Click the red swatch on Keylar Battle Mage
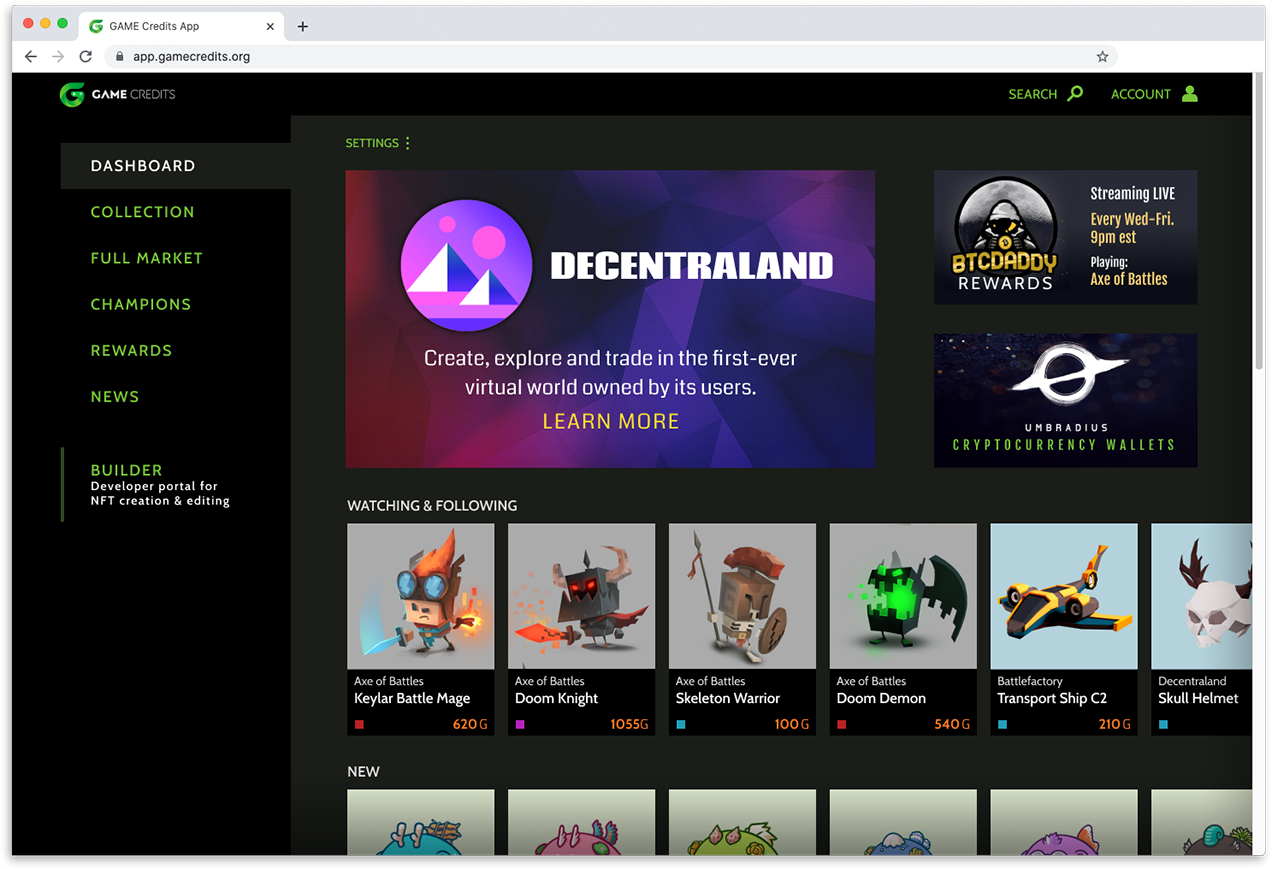The image size is (1272, 869). pos(359,724)
